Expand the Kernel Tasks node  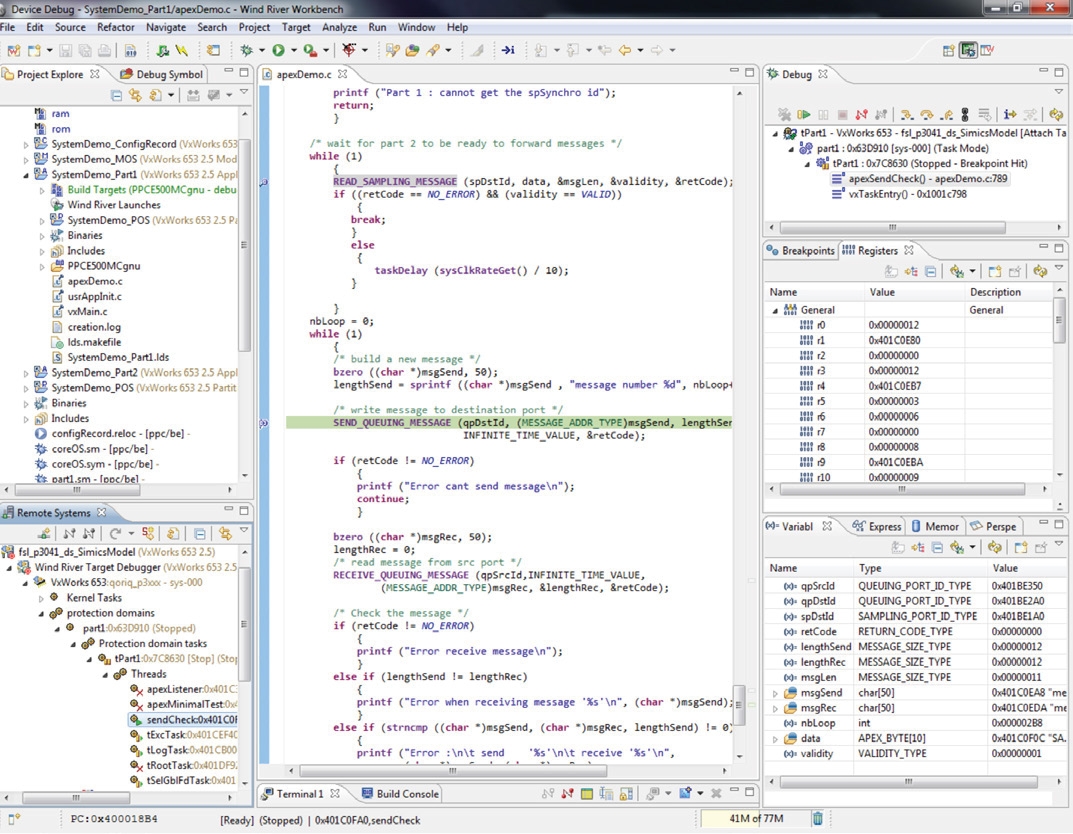pos(41,599)
